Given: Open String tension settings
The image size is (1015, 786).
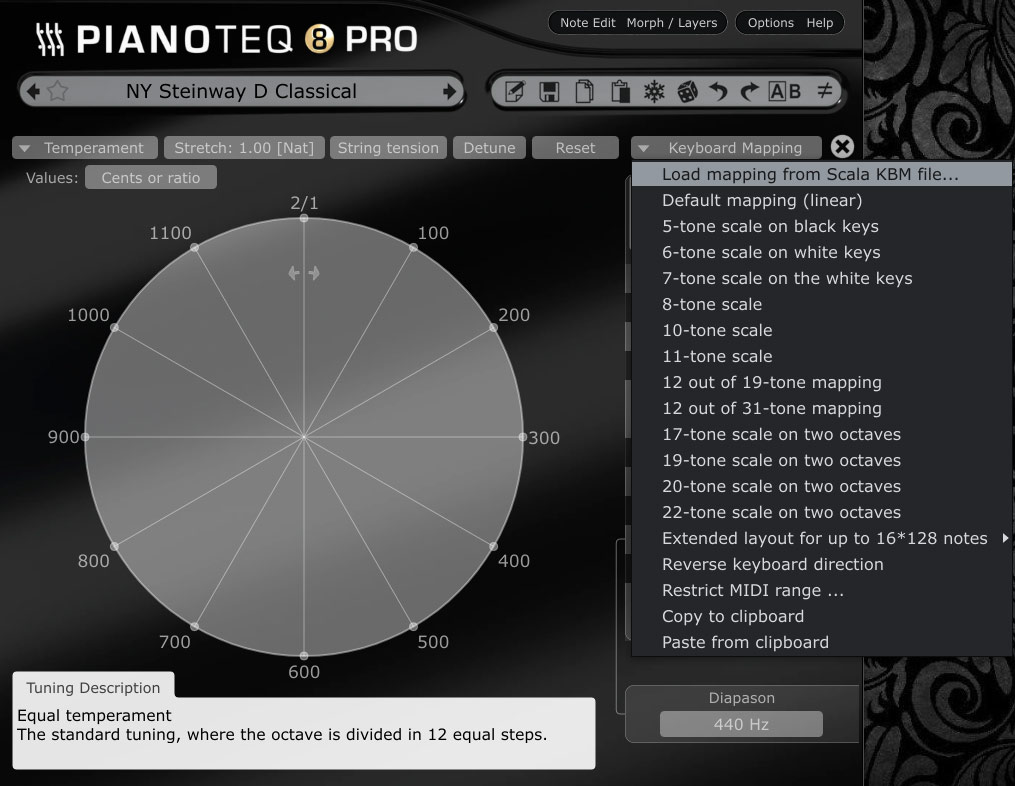Looking at the screenshot, I should [388, 148].
